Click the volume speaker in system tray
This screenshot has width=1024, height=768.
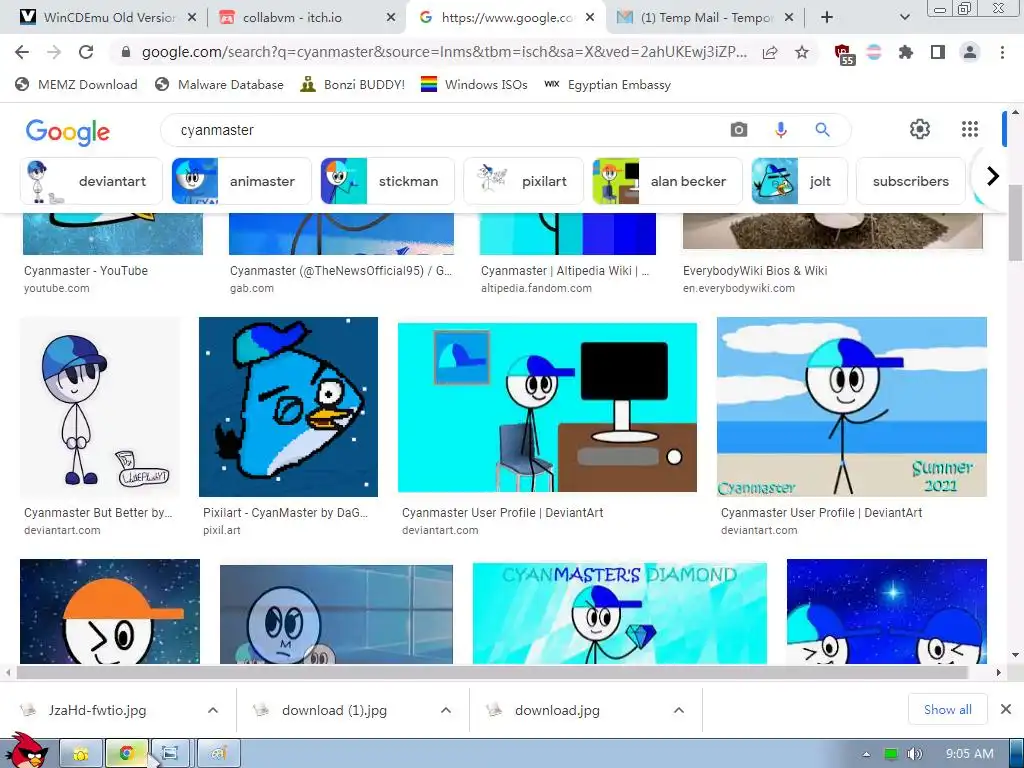pos(915,754)
